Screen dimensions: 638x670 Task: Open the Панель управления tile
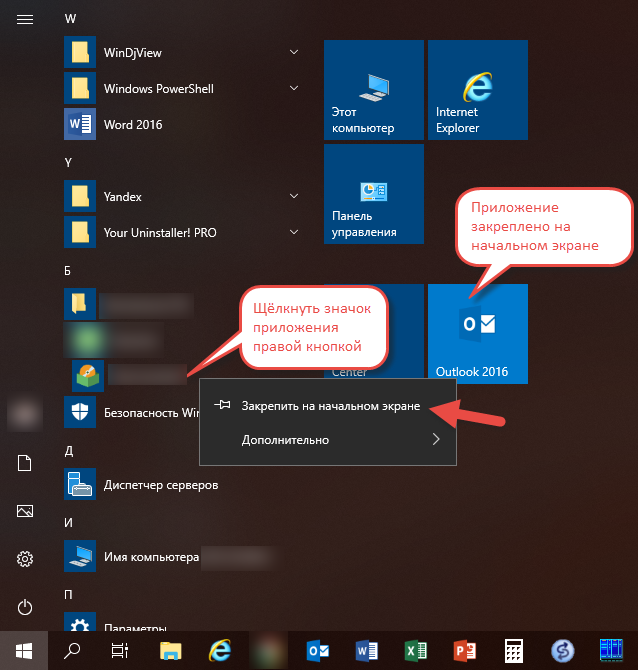(373, 194)
